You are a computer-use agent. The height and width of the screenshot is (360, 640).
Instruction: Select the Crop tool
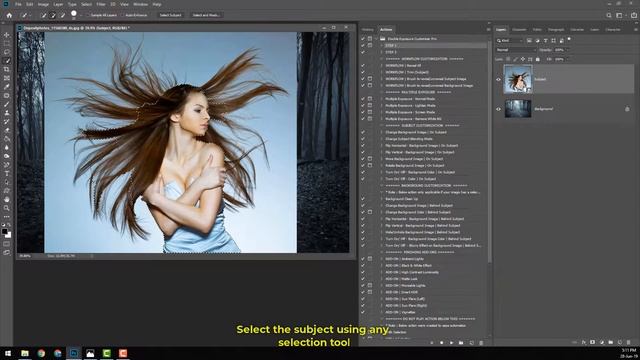[7, 69]
